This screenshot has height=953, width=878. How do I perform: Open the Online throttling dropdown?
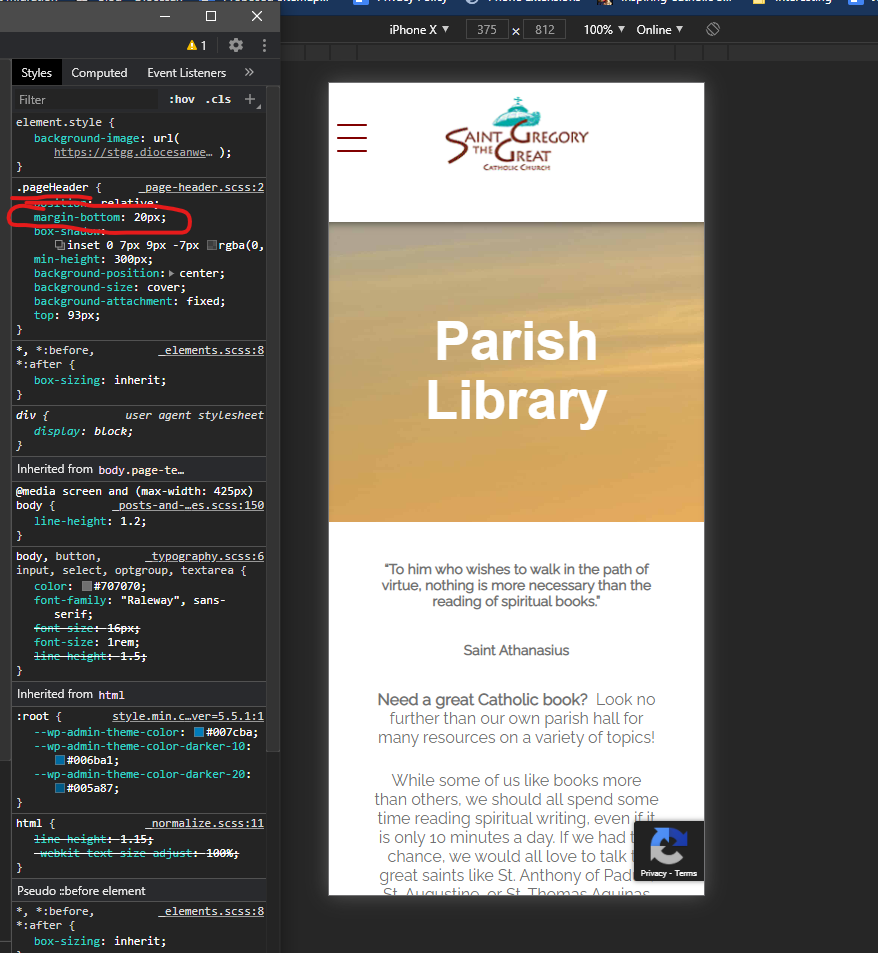pos(659,30)
